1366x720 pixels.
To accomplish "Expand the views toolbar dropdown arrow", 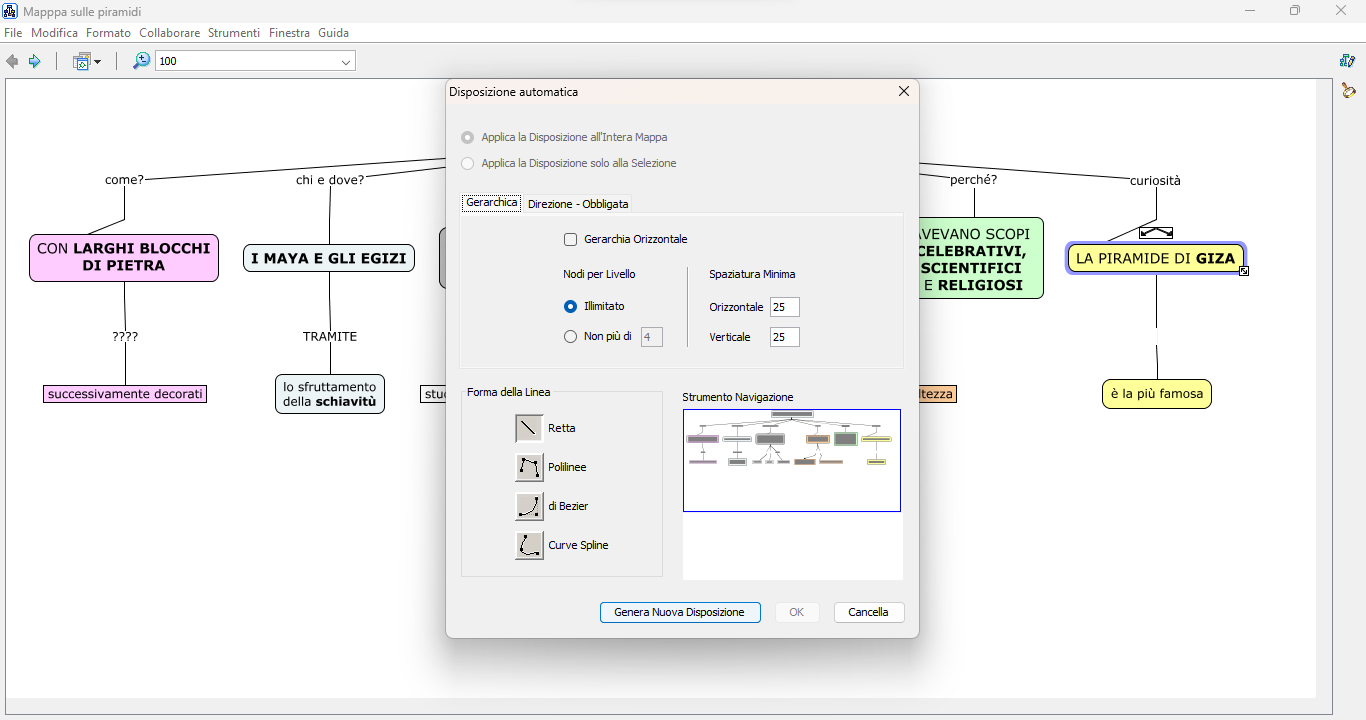I will click(97, 62).
